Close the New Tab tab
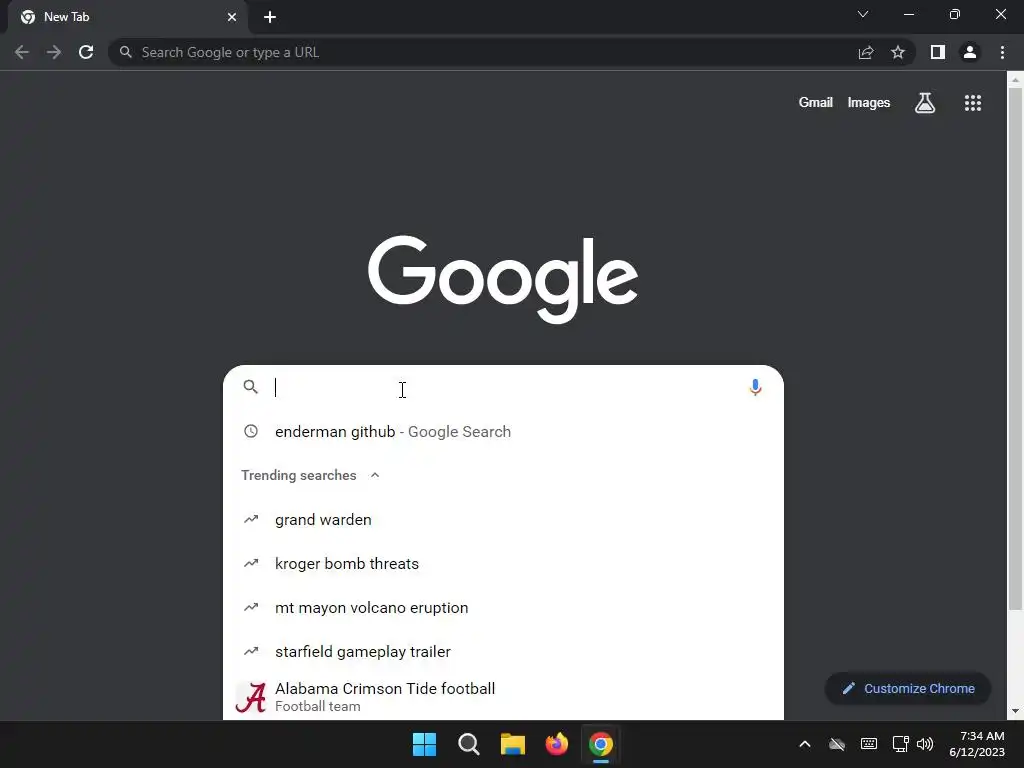Image resolution: width=1024 pixels, height=768 pixels. point(232,17)
